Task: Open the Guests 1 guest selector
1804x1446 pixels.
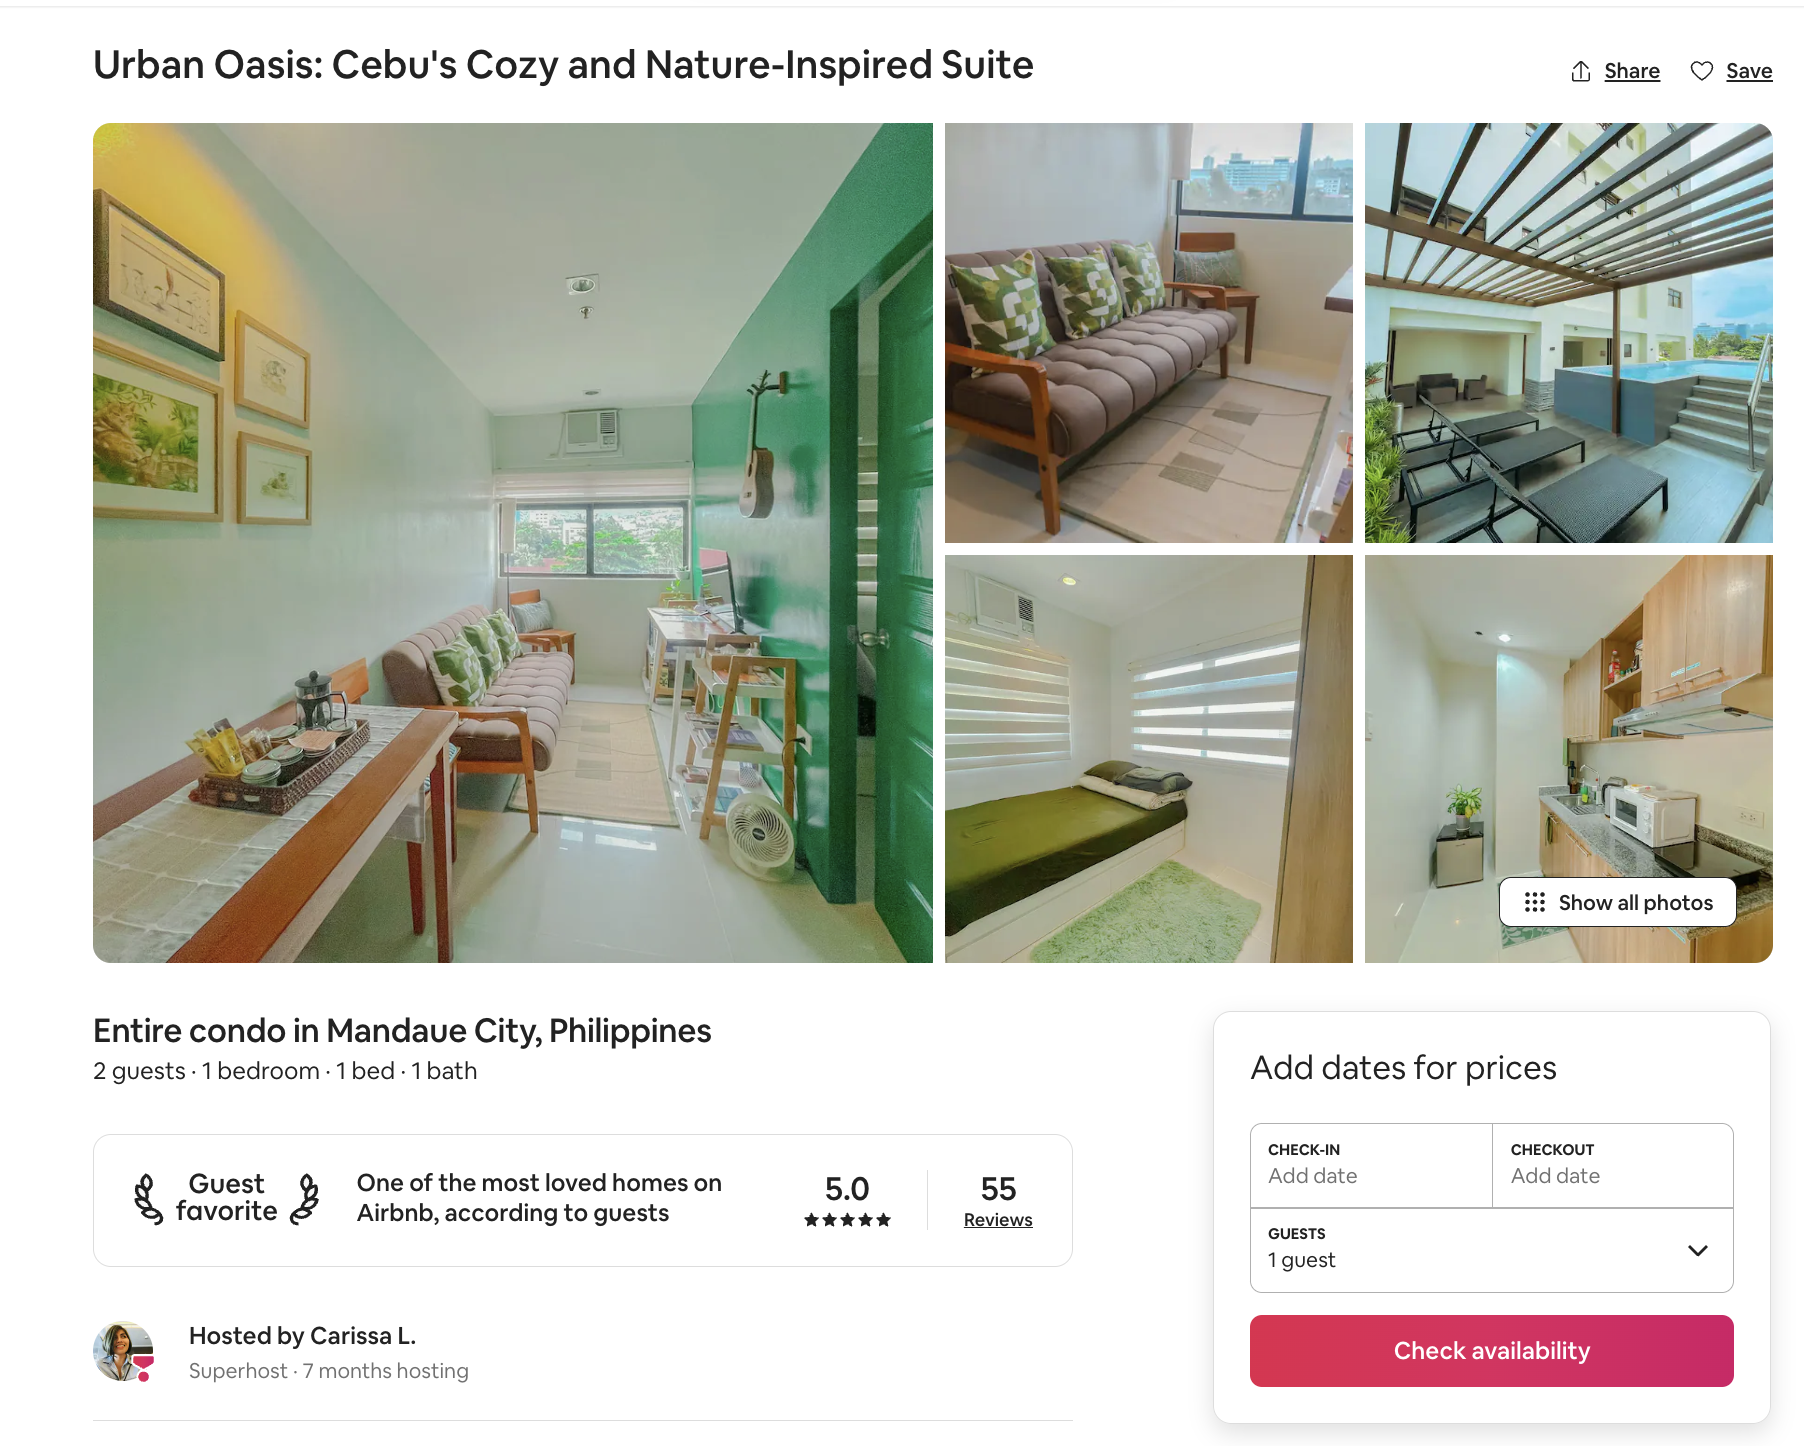Action: click(x=1491, y=1250)
